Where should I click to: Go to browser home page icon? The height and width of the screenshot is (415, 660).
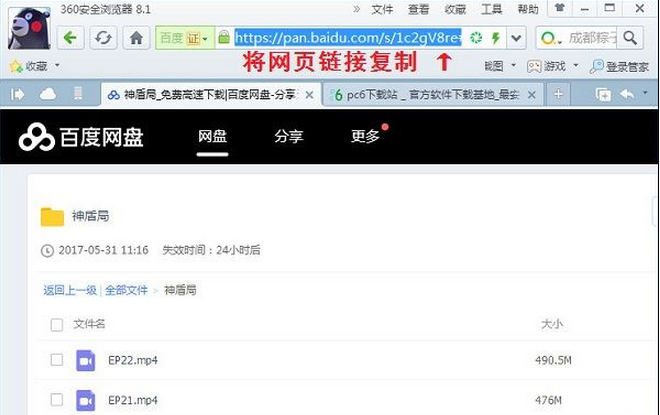point(136,38)
